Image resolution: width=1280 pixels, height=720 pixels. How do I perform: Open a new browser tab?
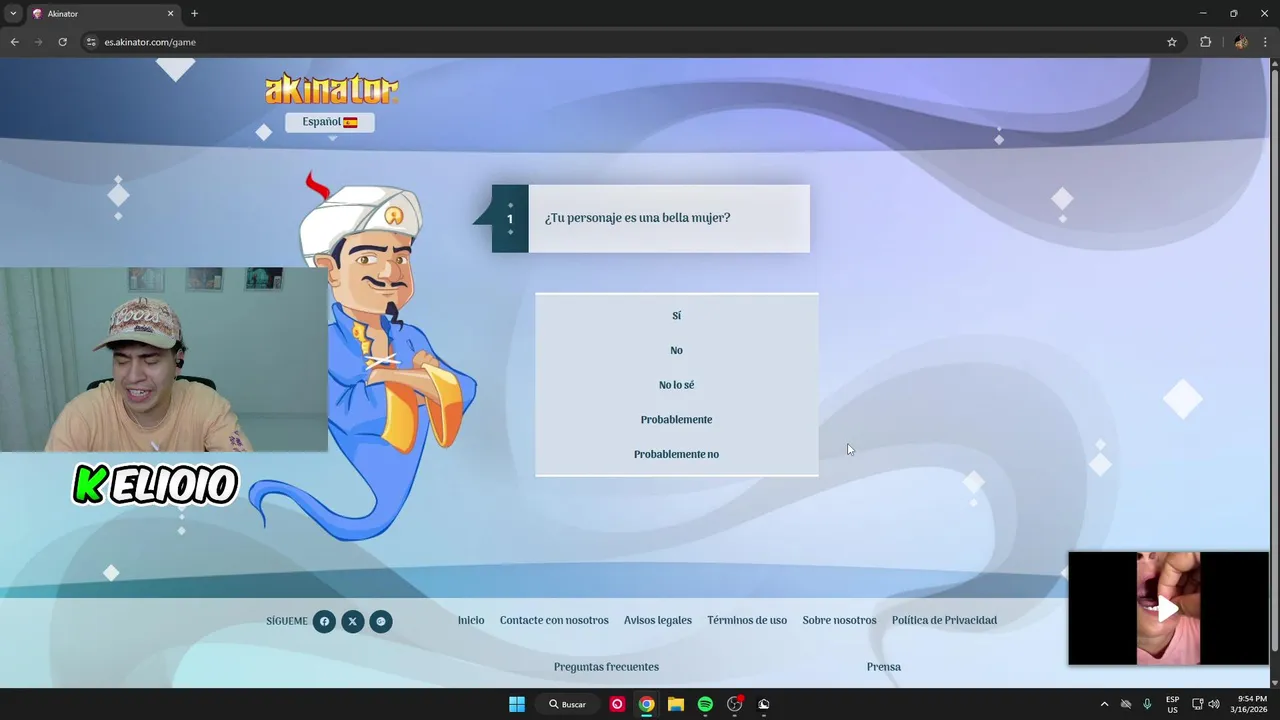[194, 14]
